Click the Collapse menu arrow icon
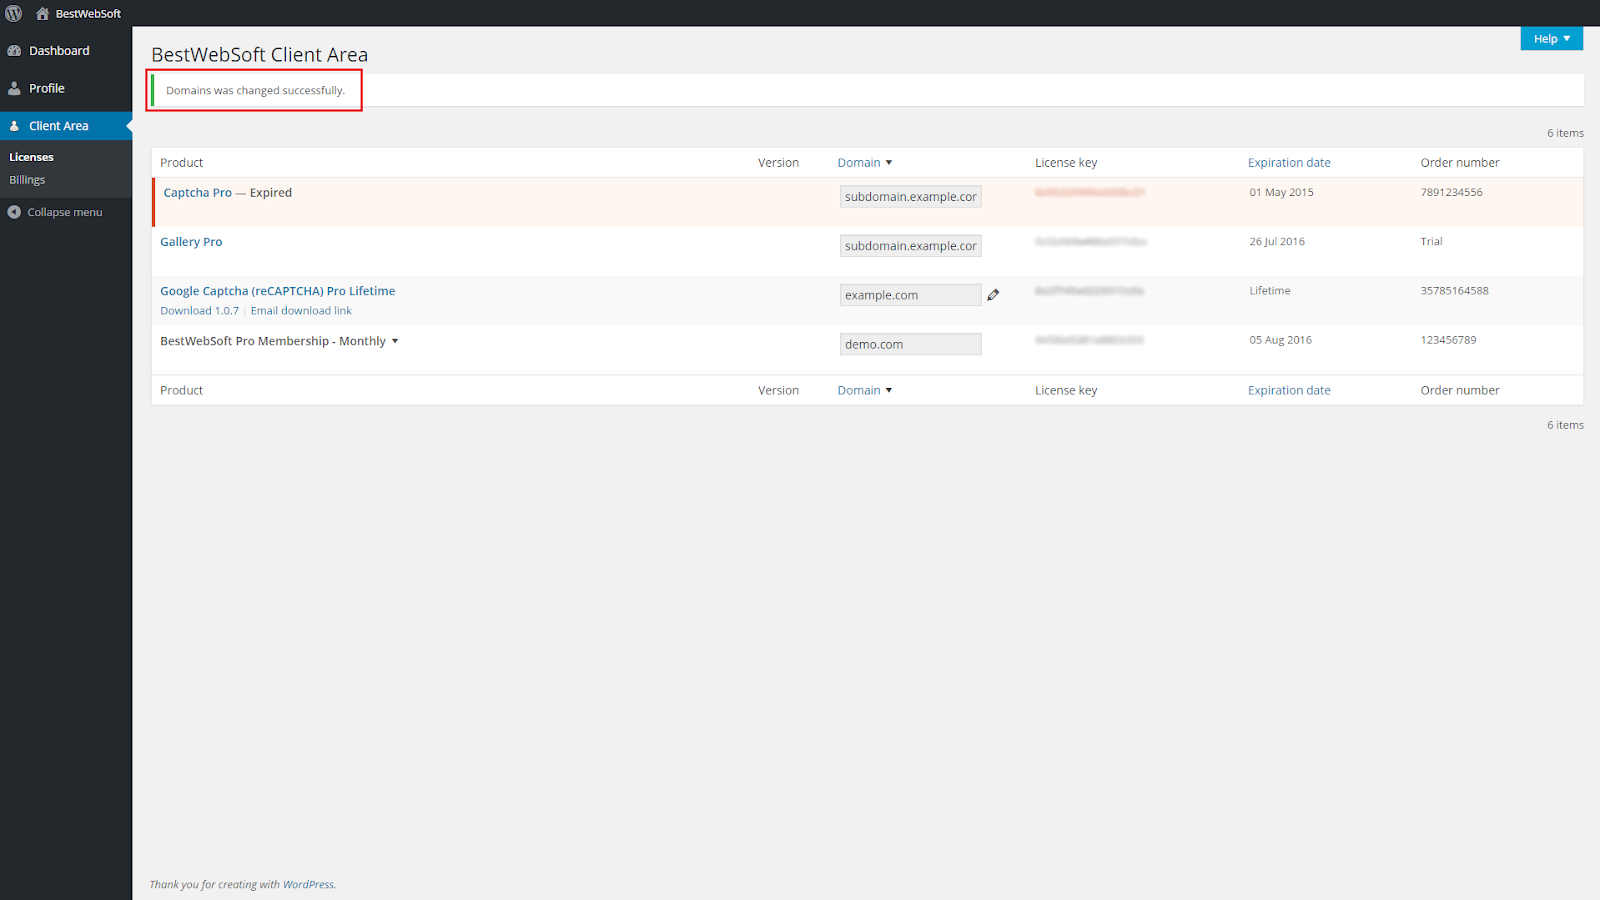 14,212
